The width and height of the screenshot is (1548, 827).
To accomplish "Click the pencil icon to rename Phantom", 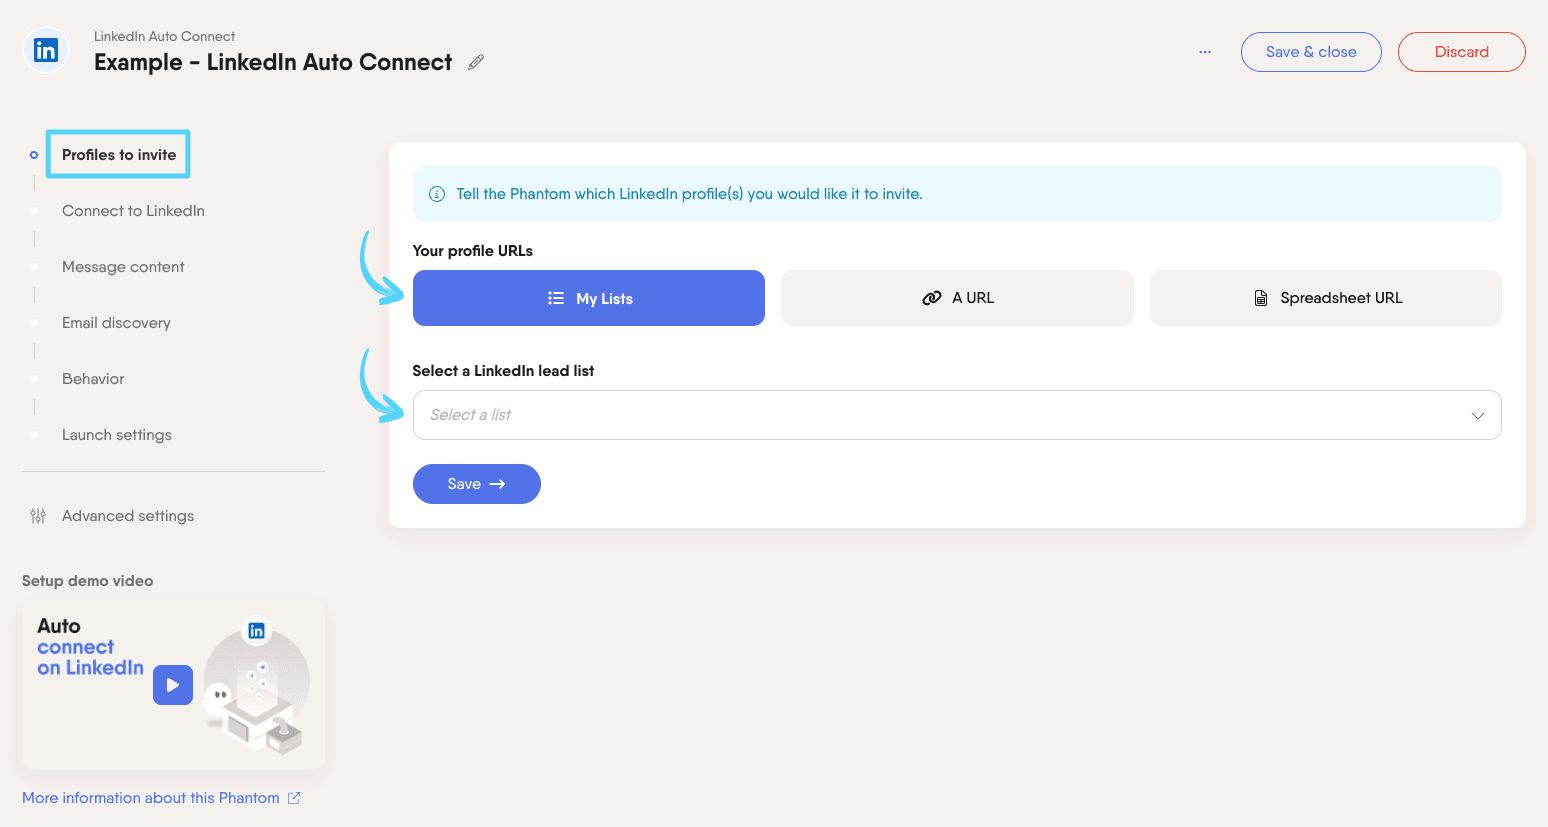I will pyautogui.click(x=476, y=62).
